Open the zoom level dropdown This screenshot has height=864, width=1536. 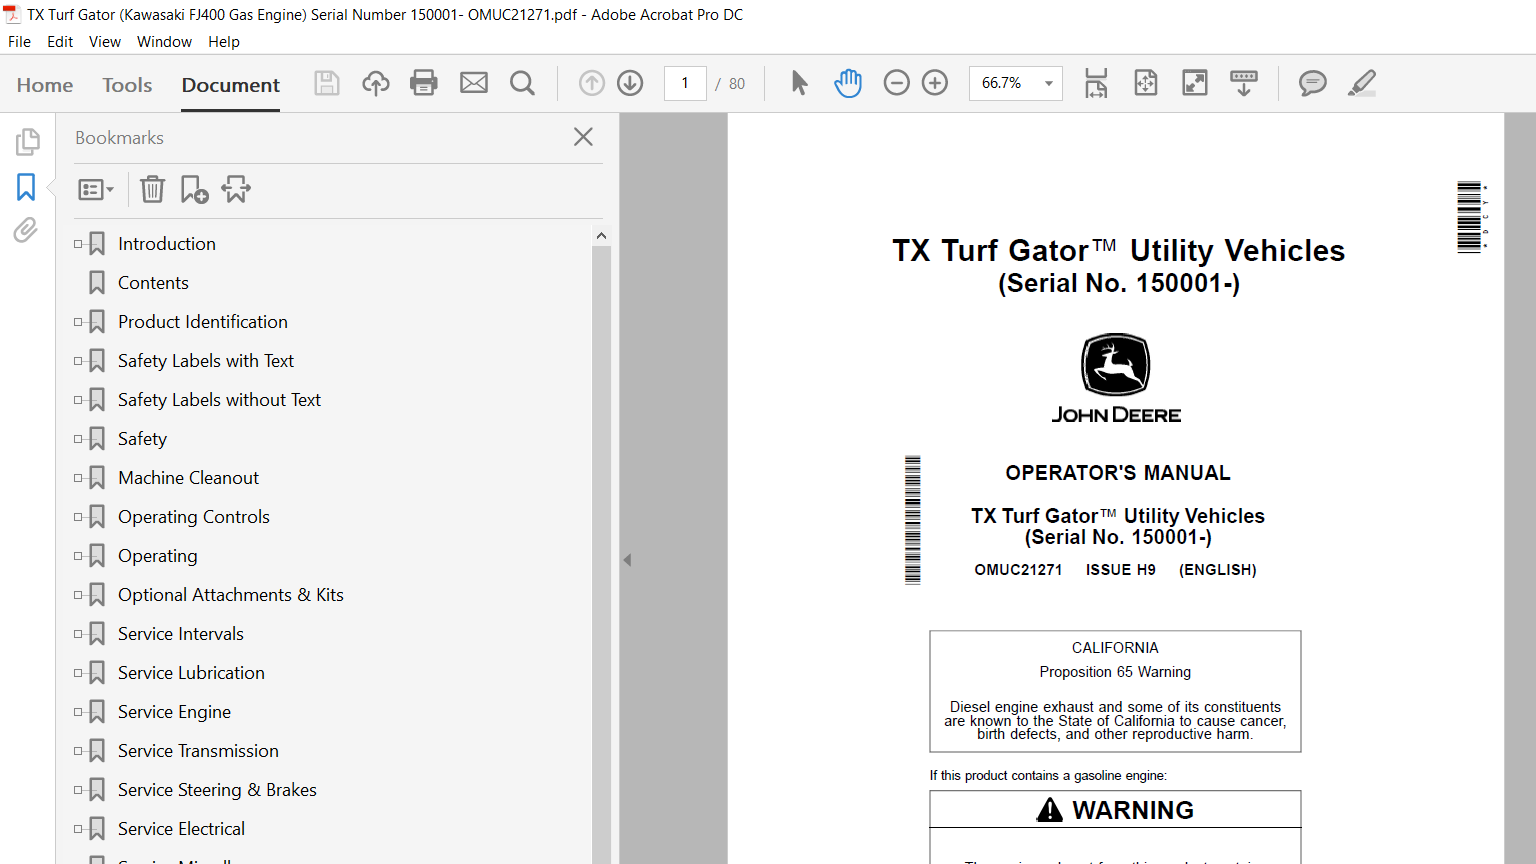pyautogui.click(x=1049, y=83)
